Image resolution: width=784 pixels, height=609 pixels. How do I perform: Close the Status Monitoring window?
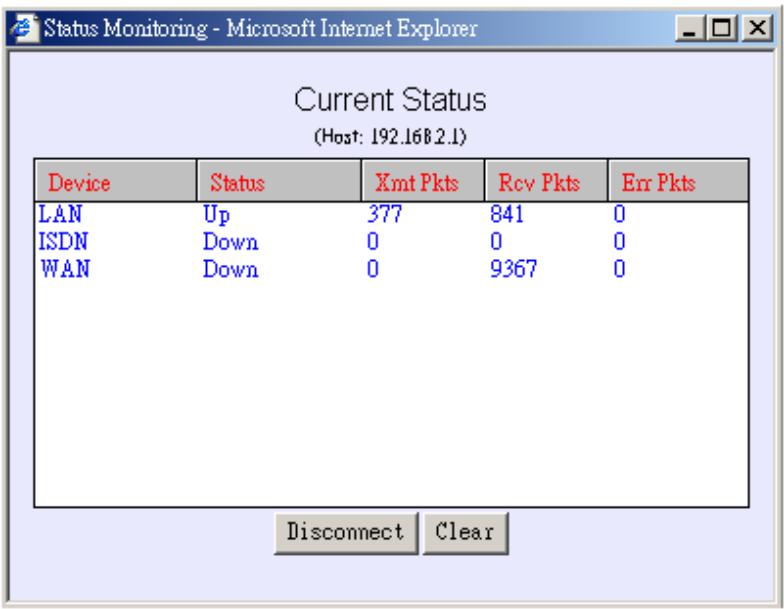[x=758, y=28]
